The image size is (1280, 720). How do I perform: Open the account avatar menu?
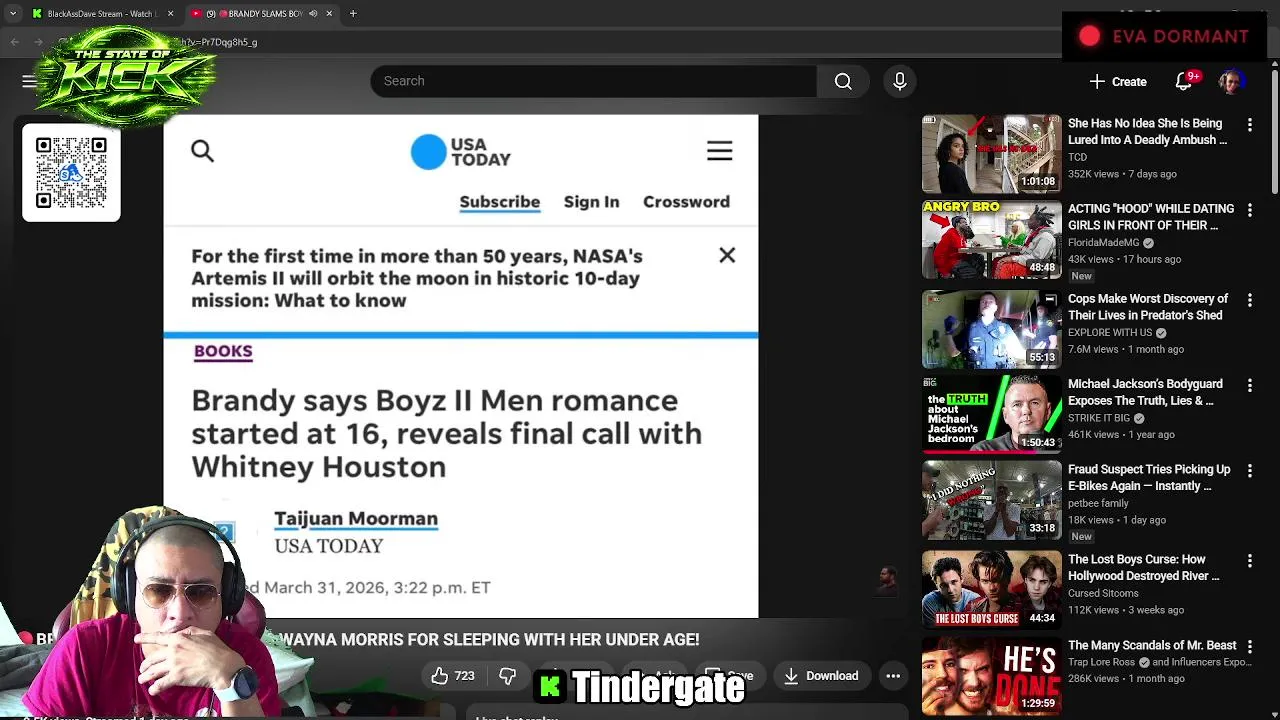tap(1231, 82)
